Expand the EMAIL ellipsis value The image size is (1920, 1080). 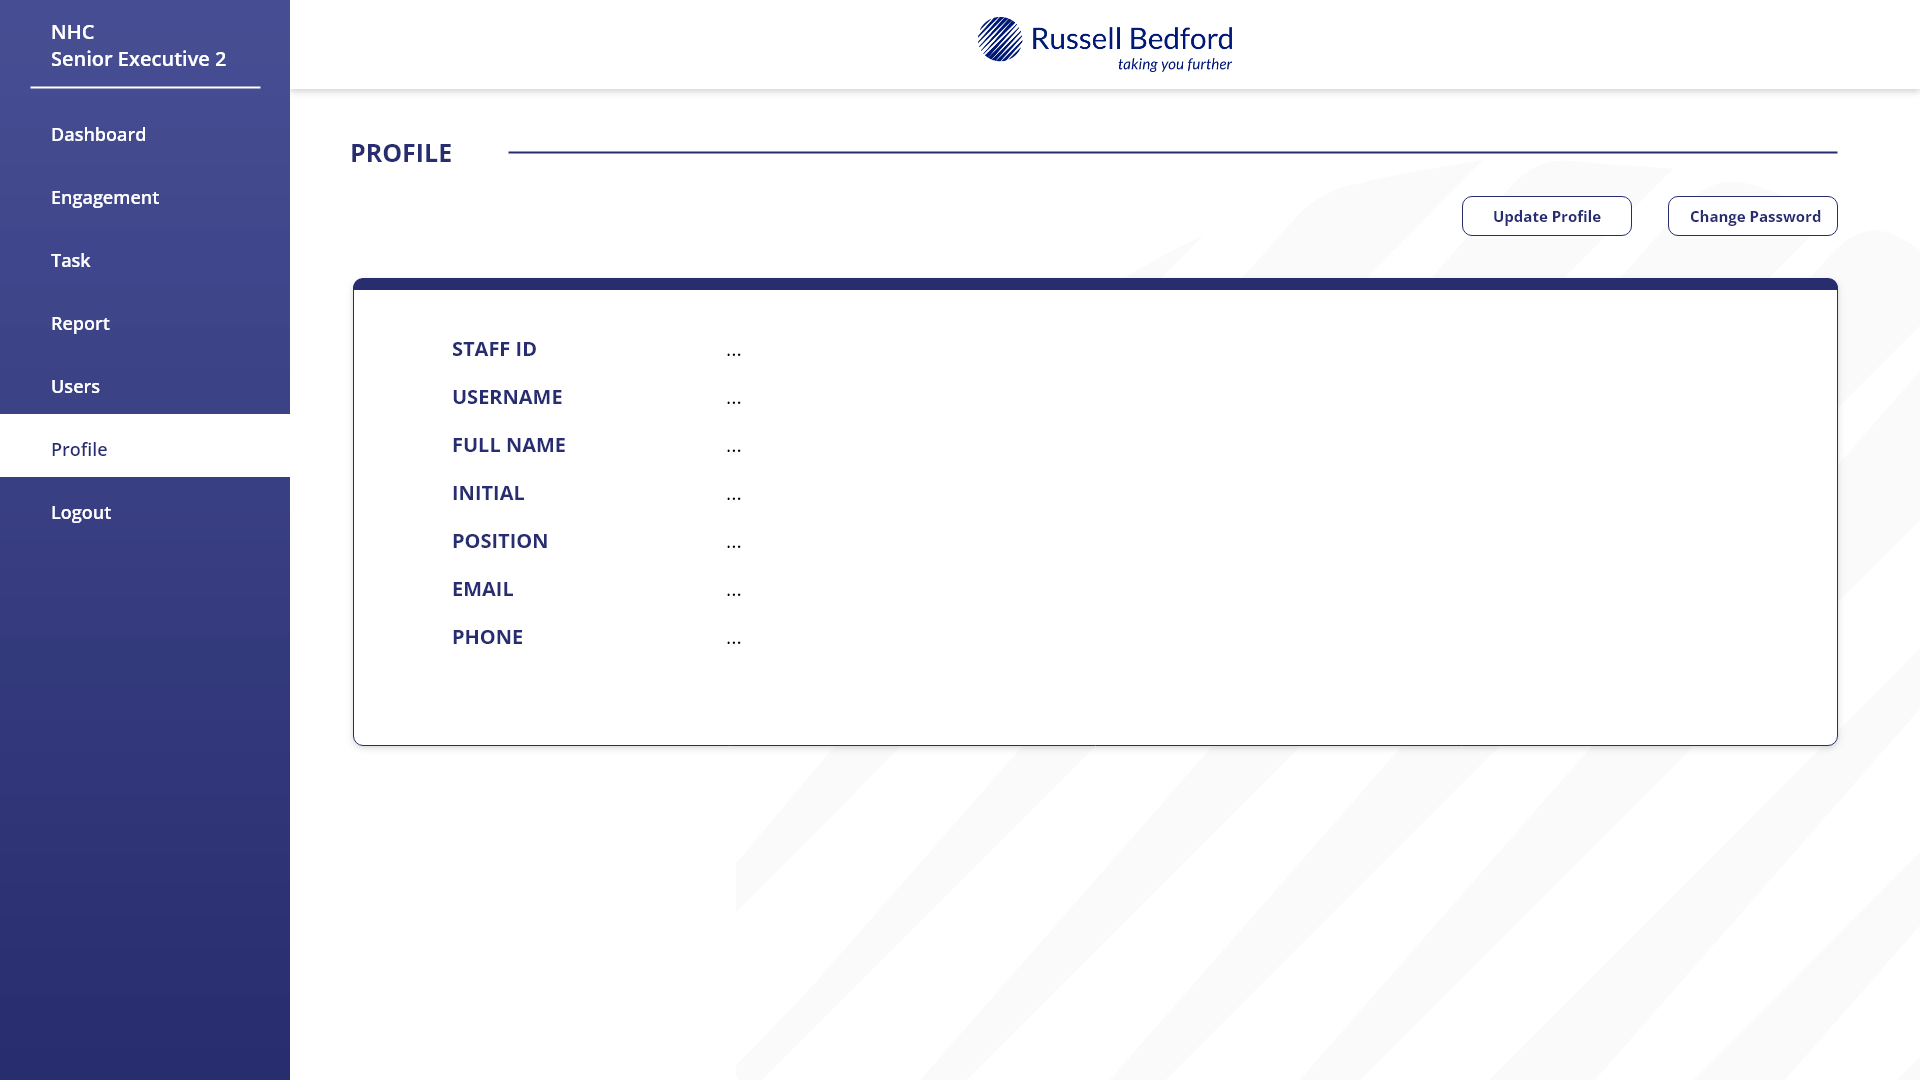pyautogui.click(x=734, y=591)
